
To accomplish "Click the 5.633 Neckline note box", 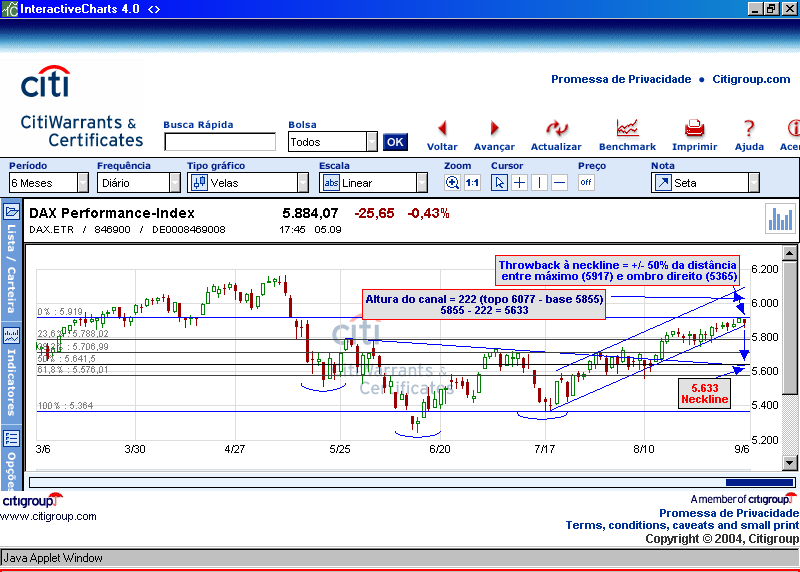I will coord(704,393).
